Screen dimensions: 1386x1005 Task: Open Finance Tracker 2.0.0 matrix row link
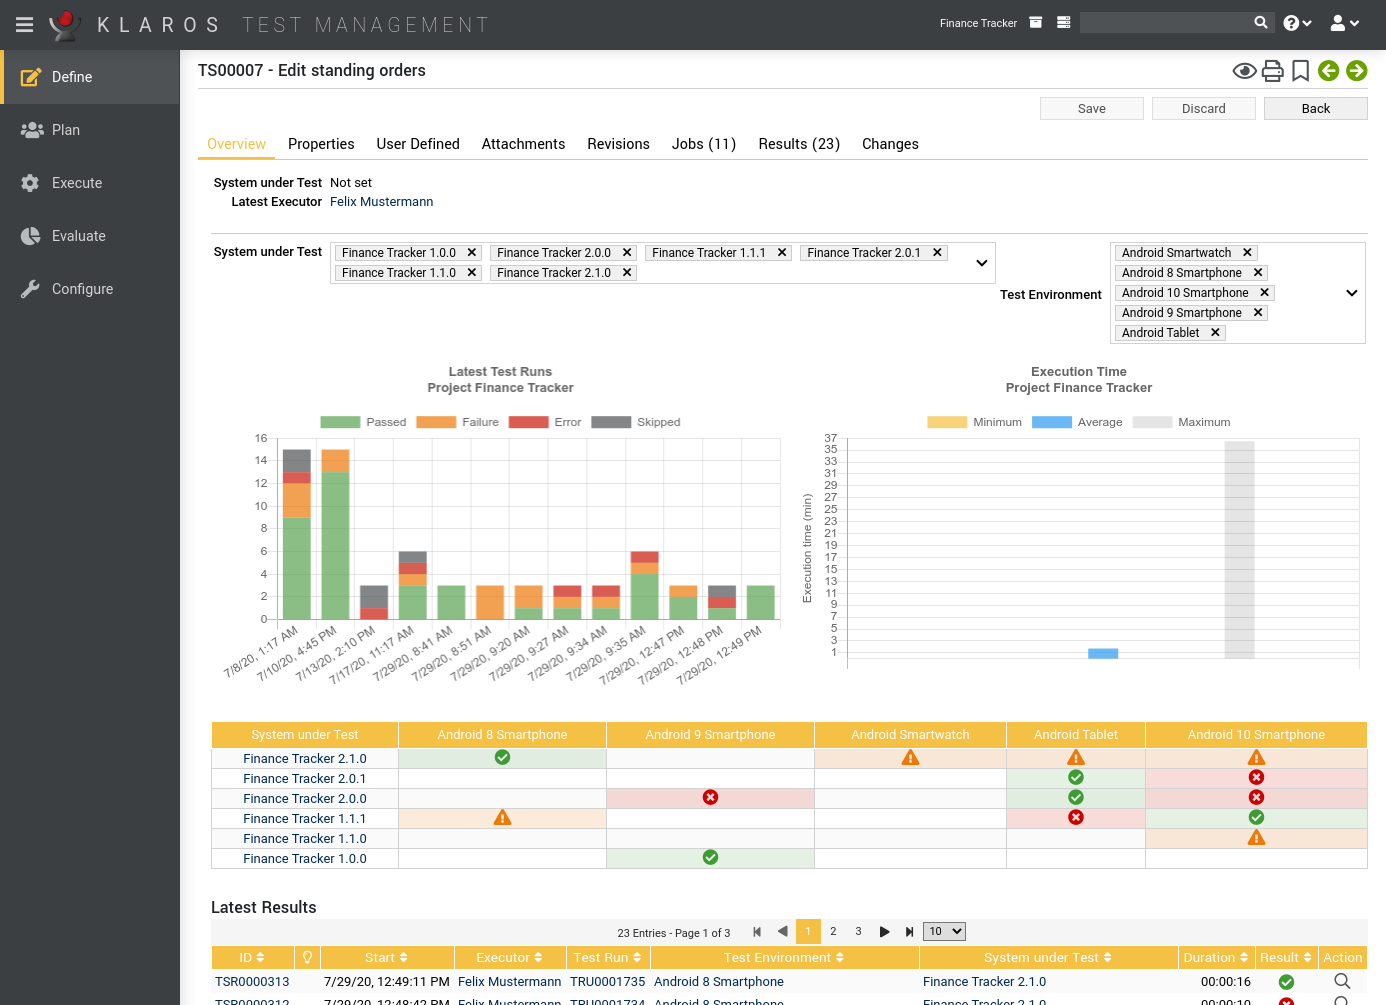point(305,799)
